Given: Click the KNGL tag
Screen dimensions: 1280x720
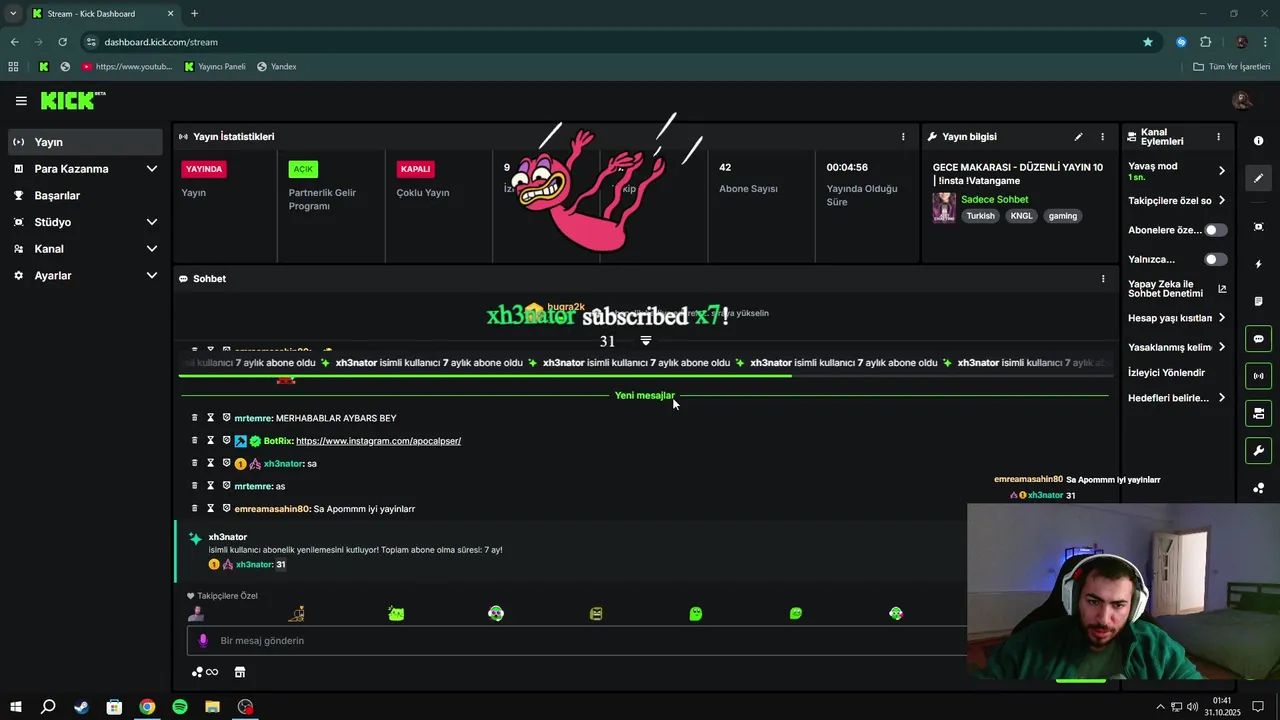Looking at the screenshot, I should coord(1021,216).
